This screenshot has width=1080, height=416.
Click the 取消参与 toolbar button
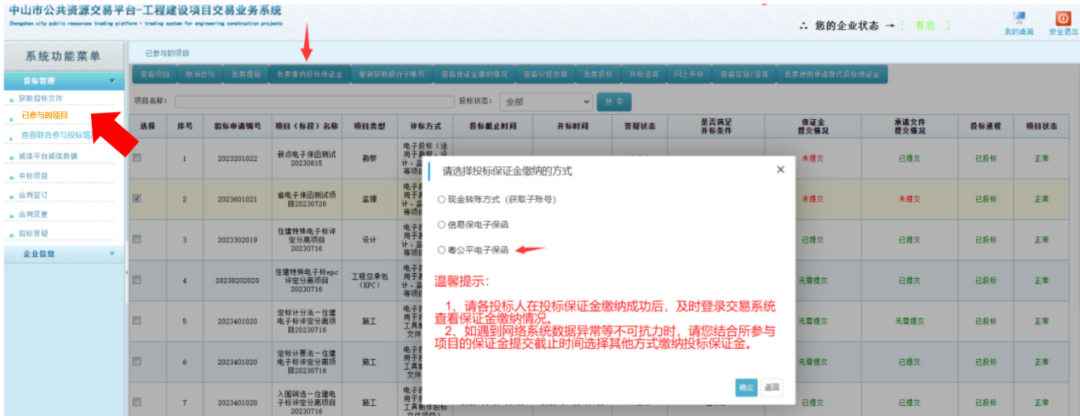tap(200, 74)
